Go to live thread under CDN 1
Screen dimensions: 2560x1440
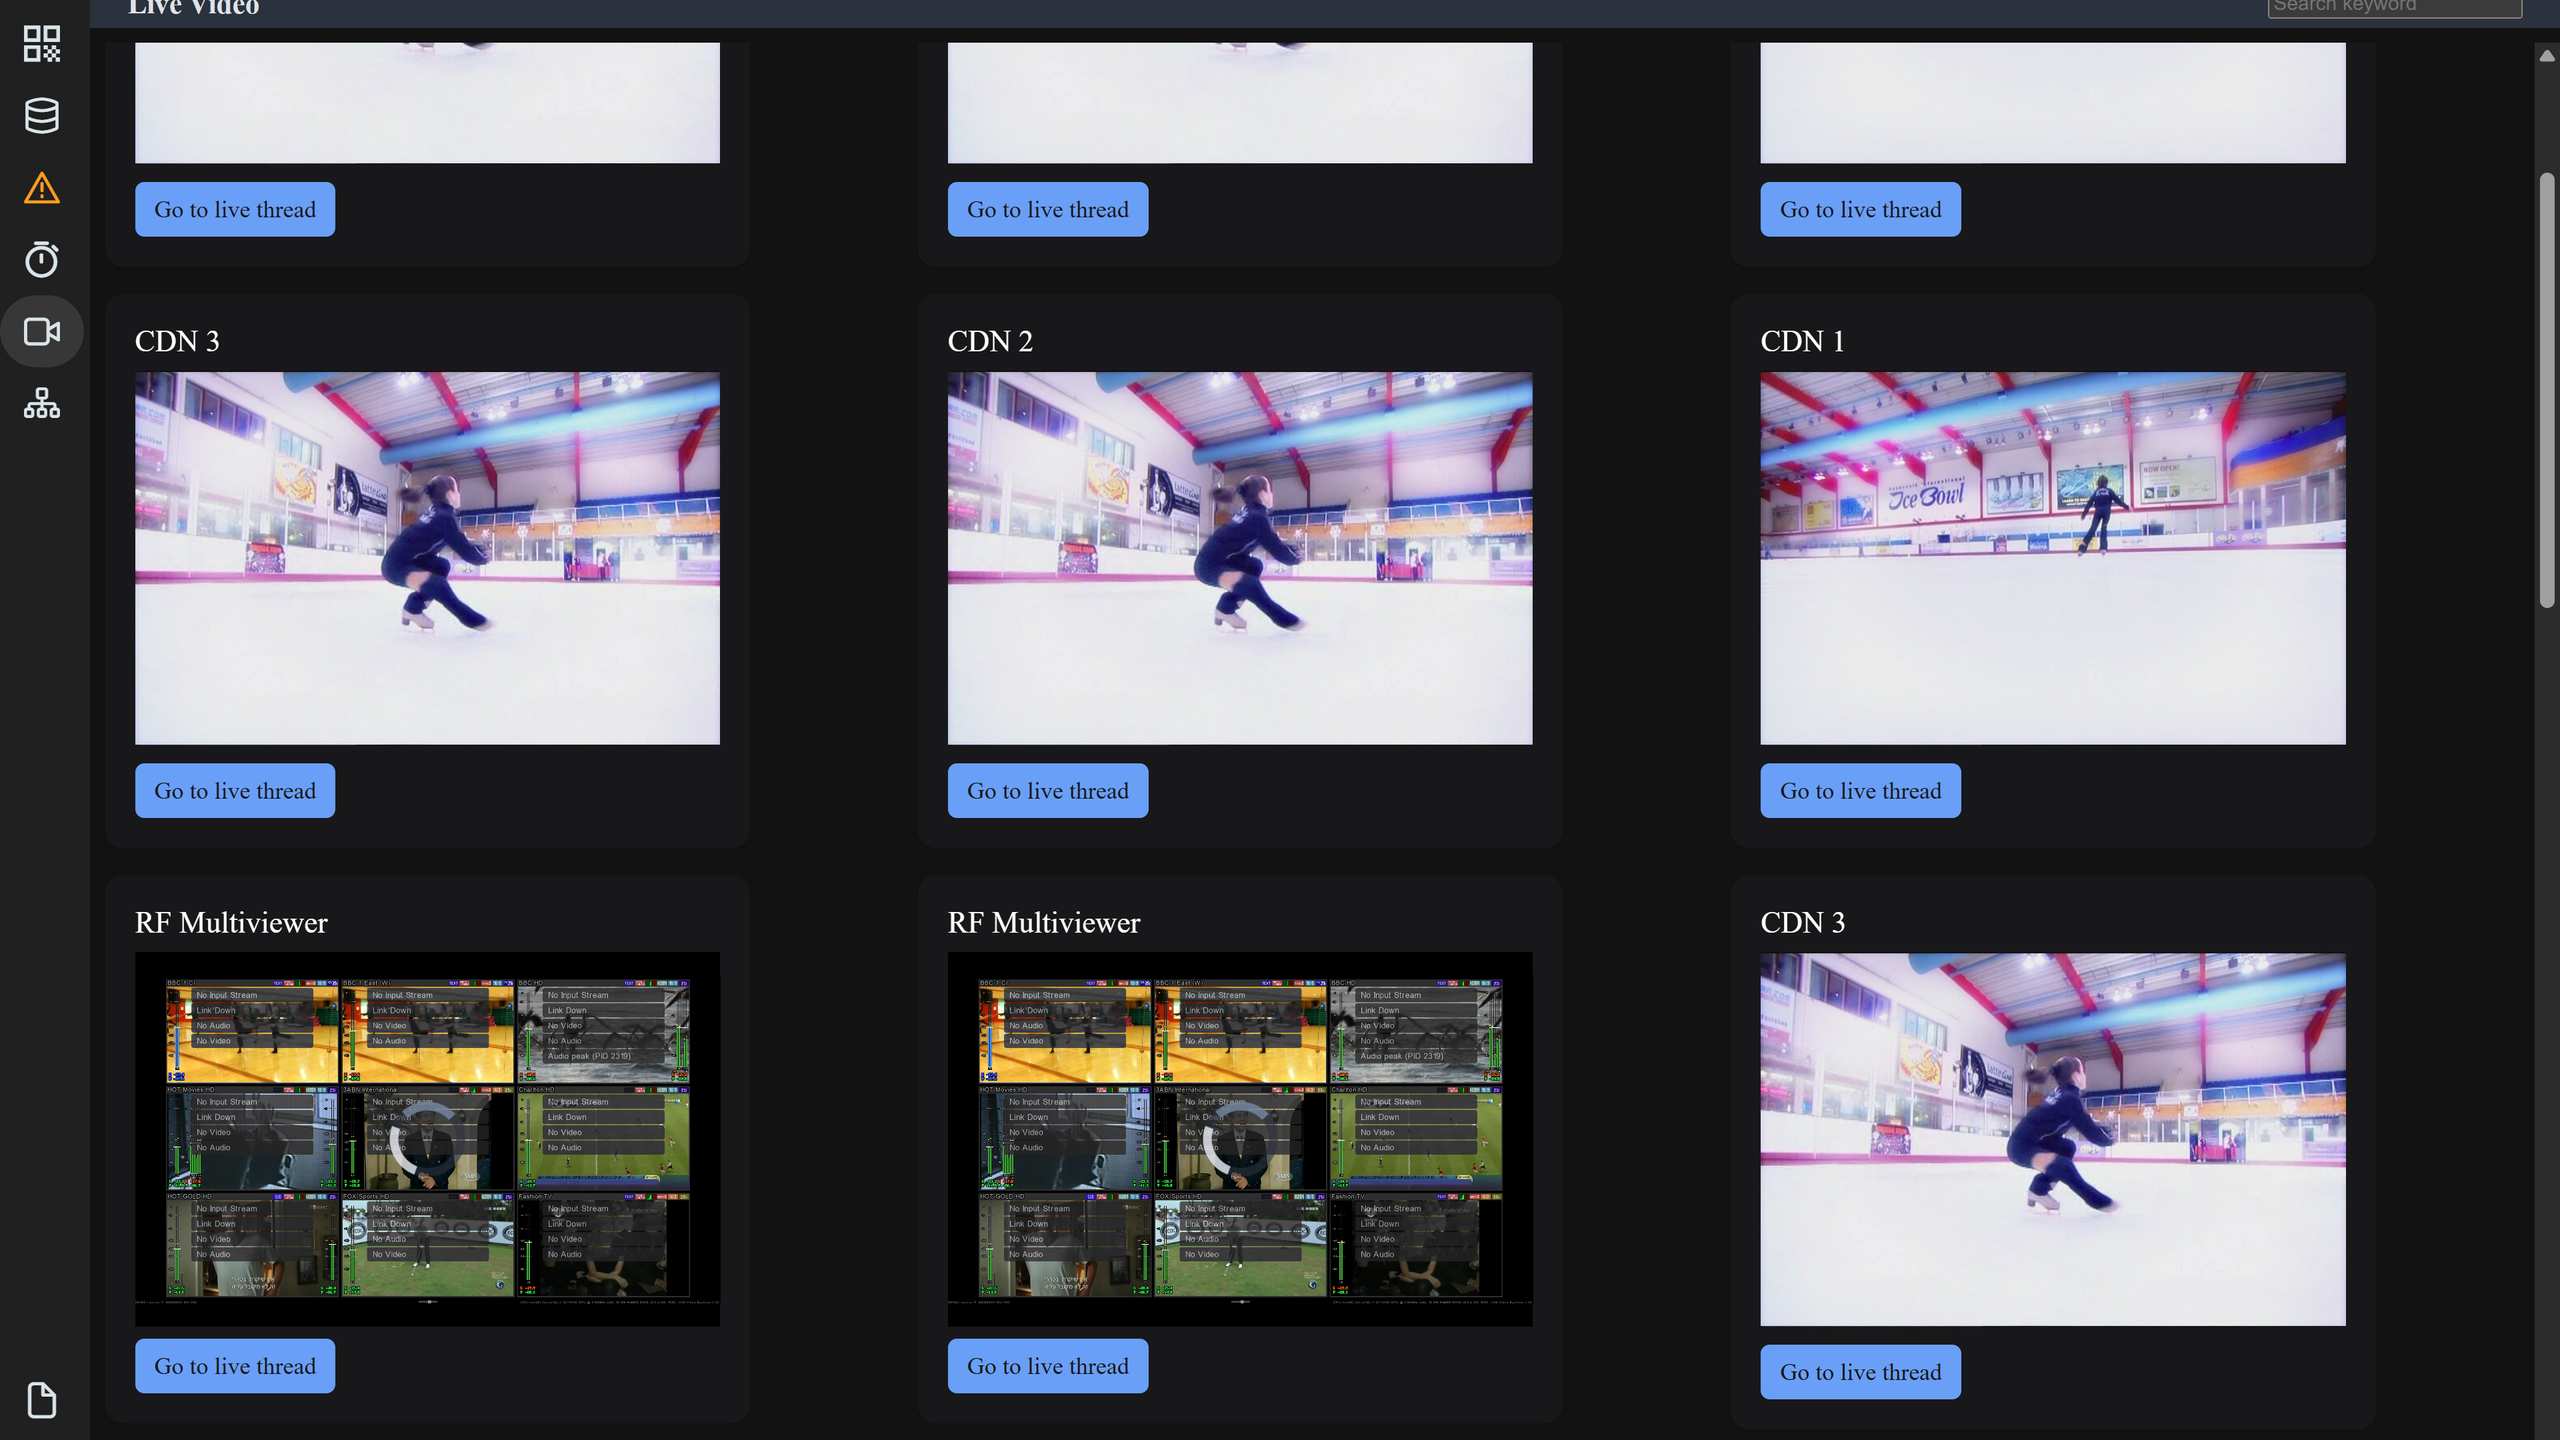(x=1860, y=790)
